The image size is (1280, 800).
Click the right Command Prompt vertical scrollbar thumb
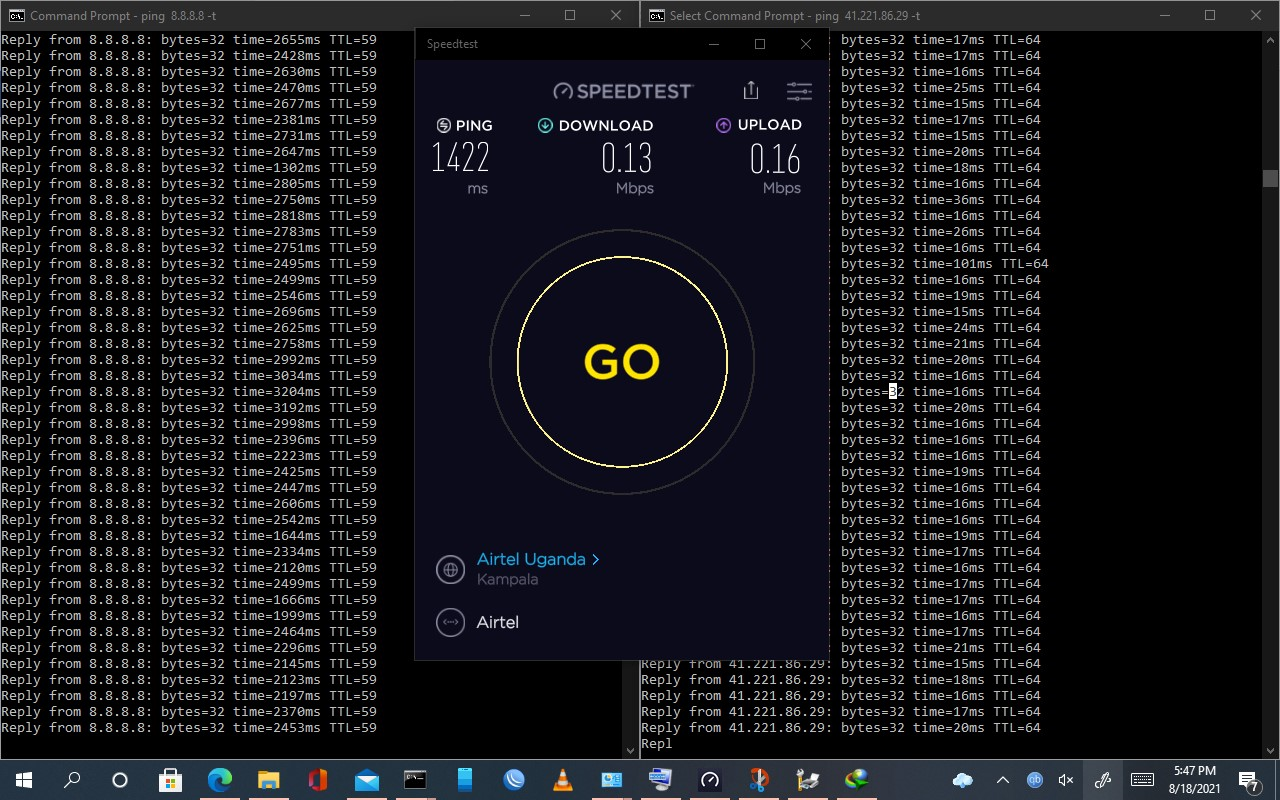[x=1270, y=178]
